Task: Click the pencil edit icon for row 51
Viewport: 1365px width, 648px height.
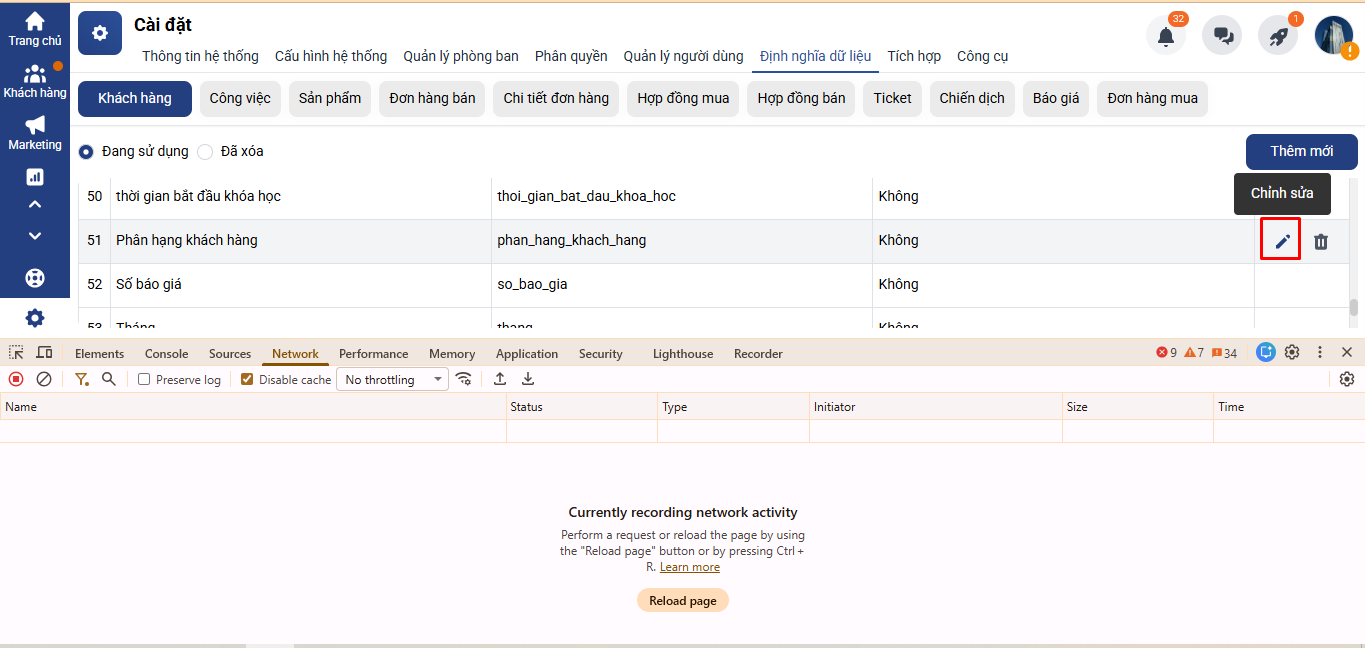Action: pos(1282,241)
